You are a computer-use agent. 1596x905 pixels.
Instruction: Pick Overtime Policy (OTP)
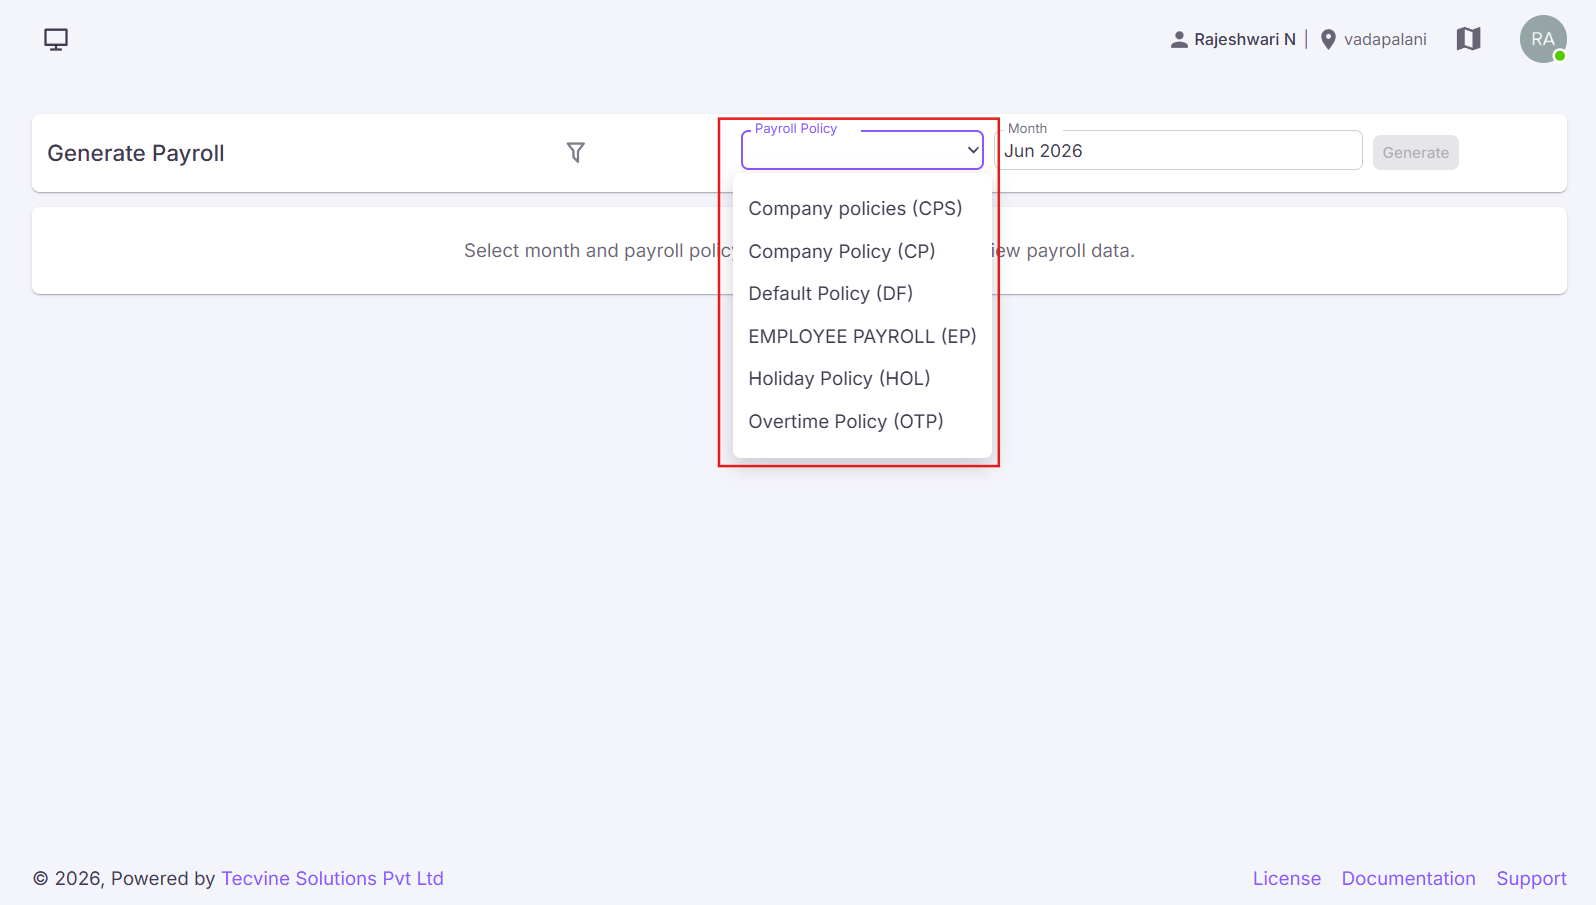pyautogui.click(x=862, y=421)
